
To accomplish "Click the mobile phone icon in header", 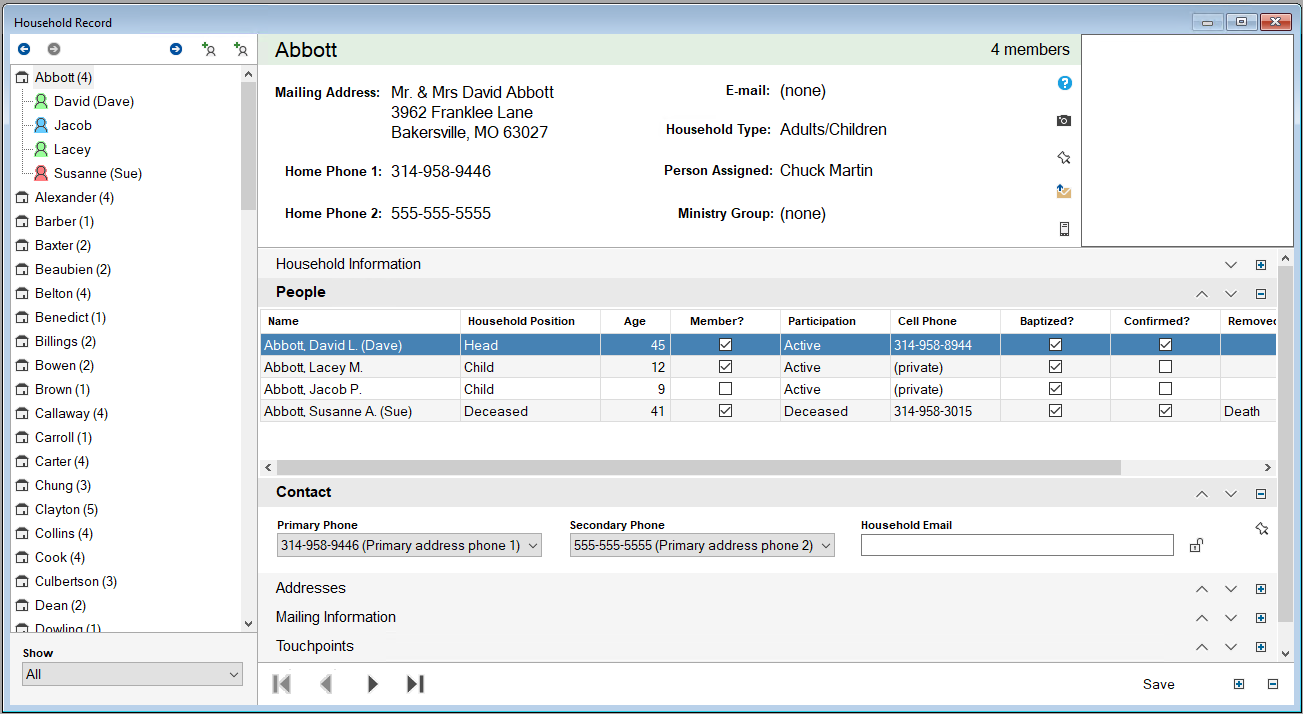I will (1064, 229).
